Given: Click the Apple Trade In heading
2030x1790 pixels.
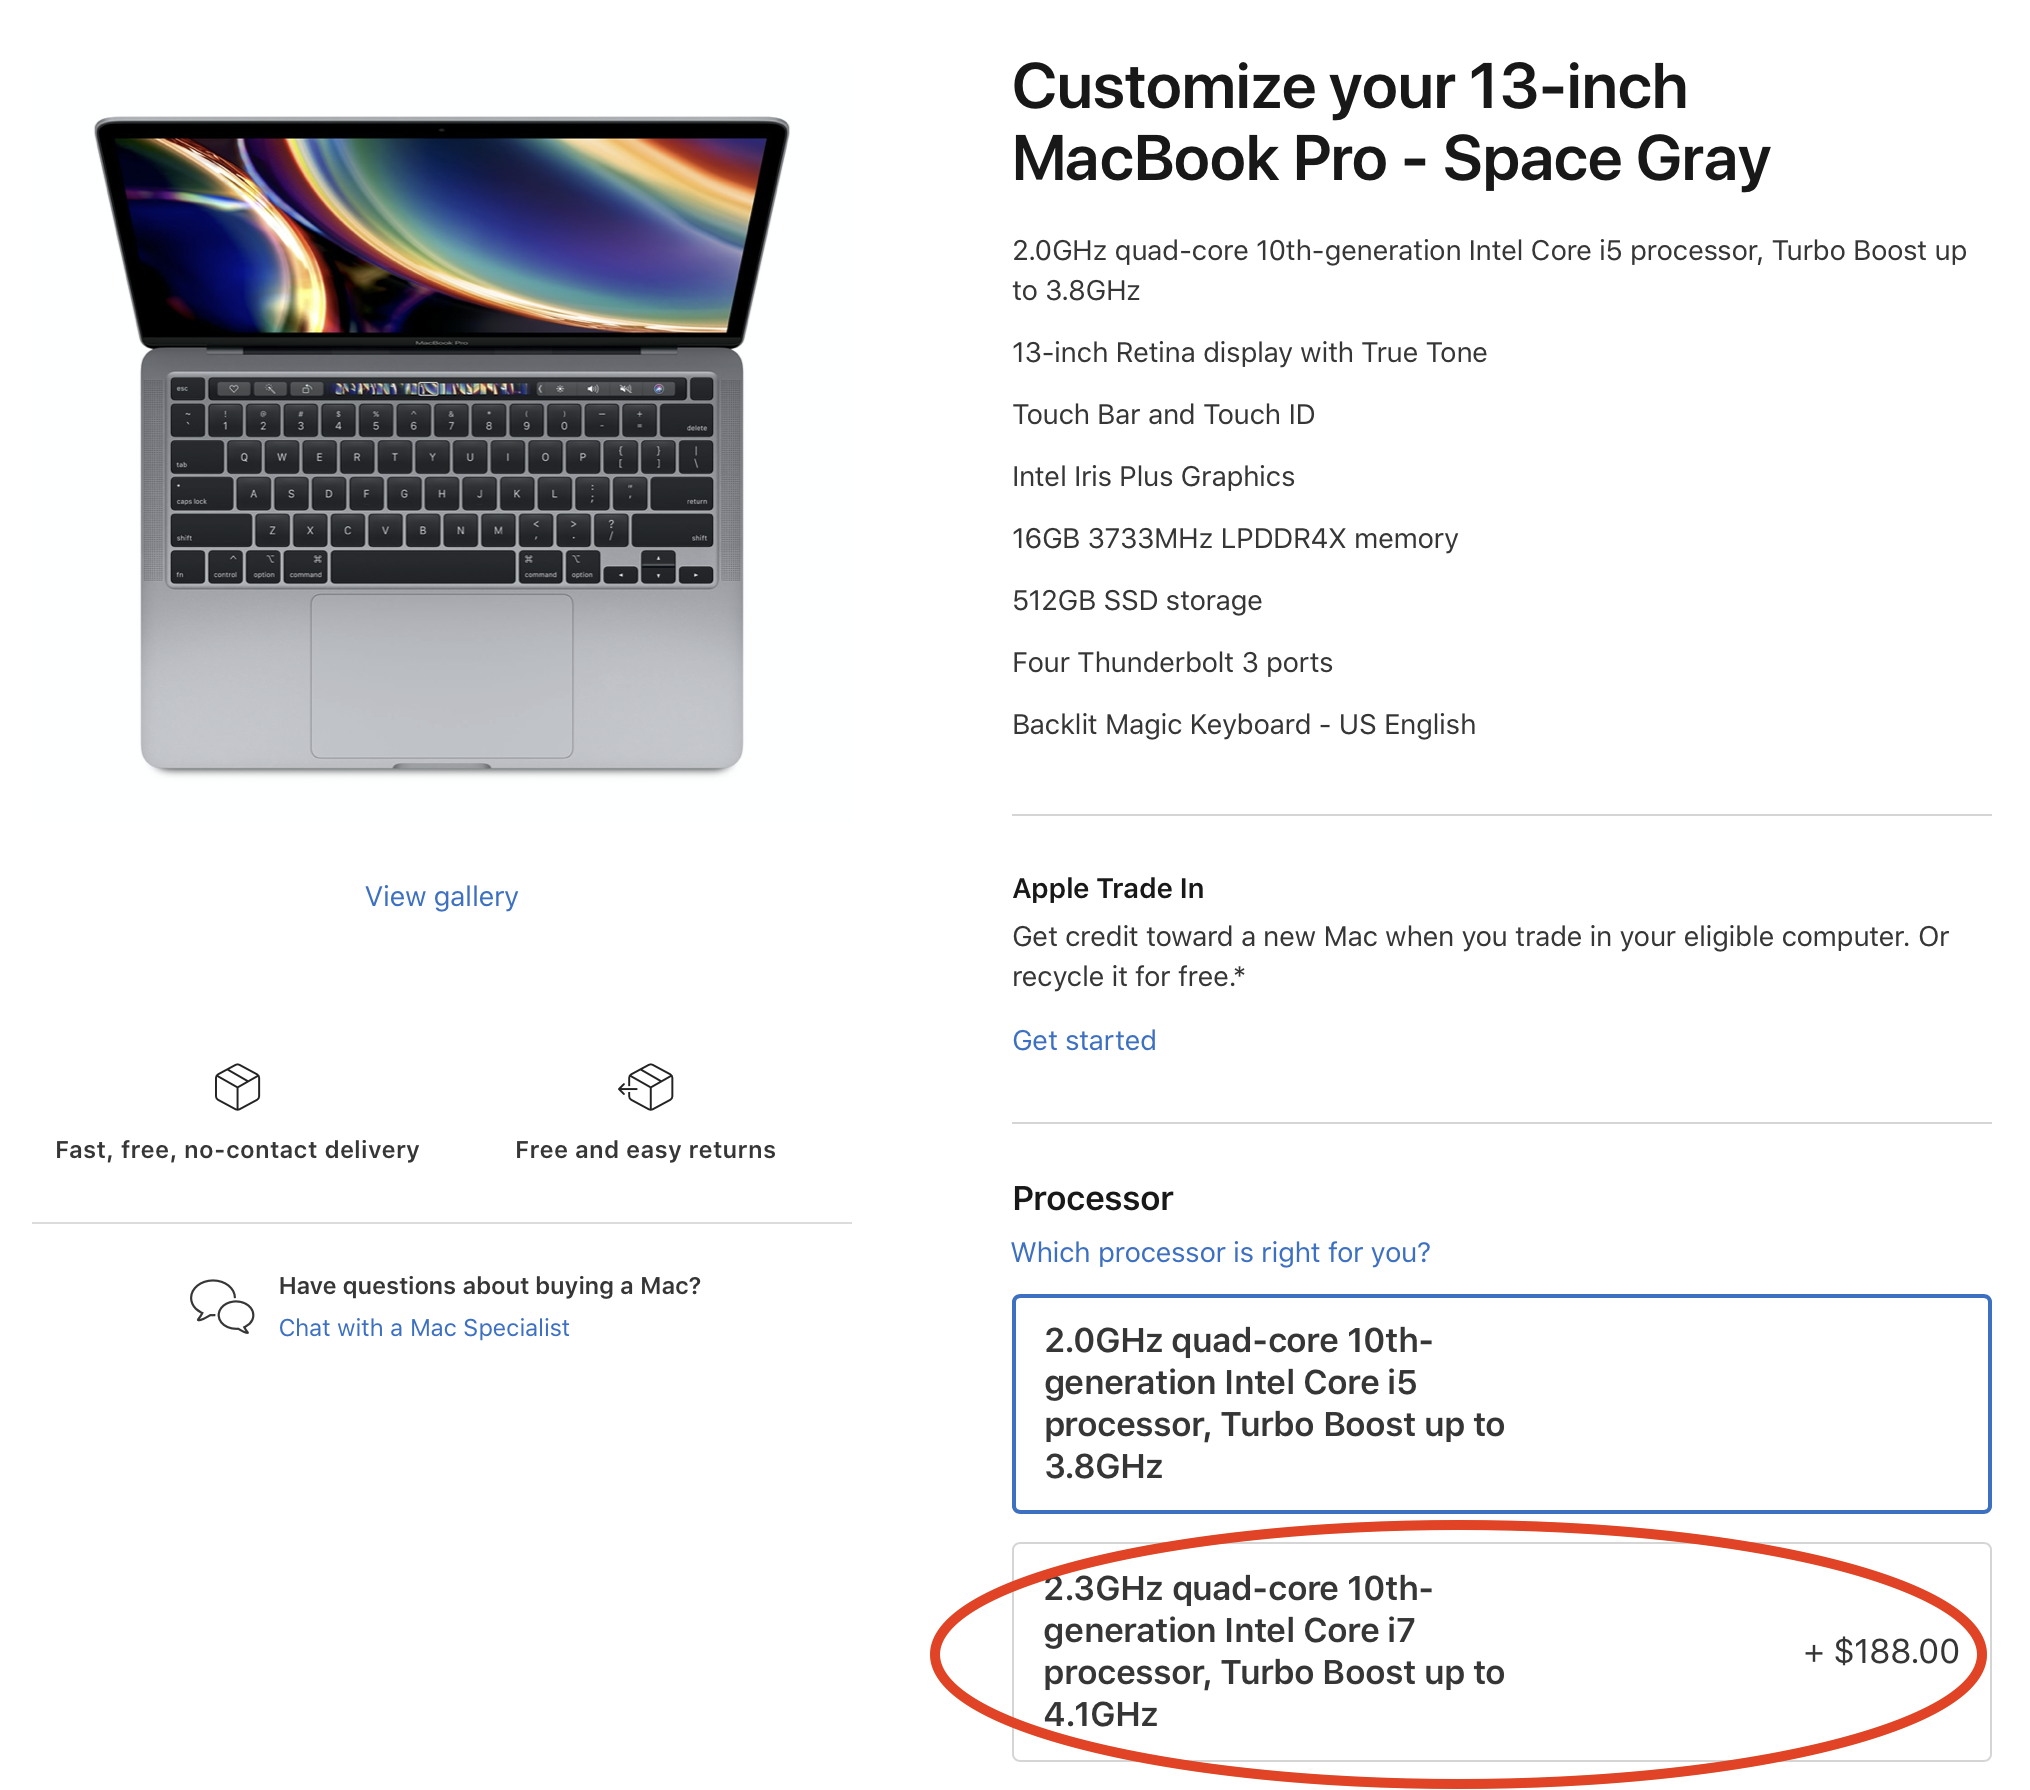Looking at the screenshot, I should [1107, 888].
